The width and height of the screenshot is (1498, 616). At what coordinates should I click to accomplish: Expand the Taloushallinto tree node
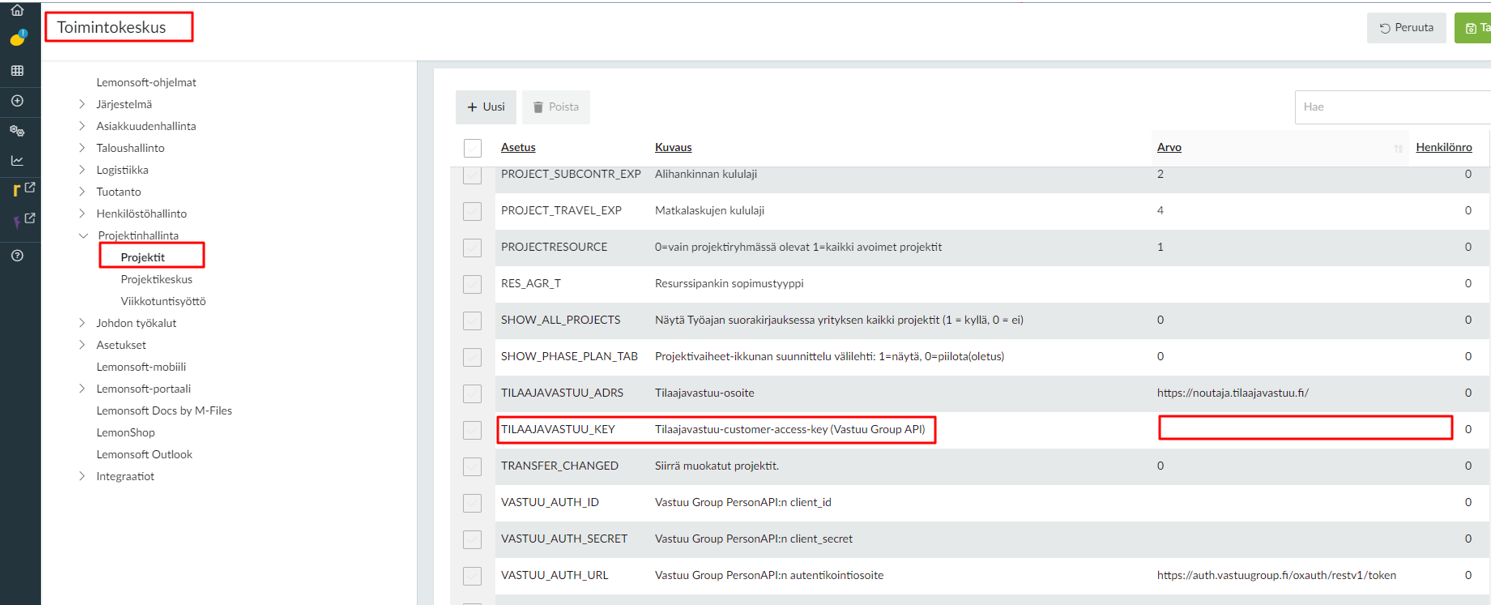pos(82,148)
